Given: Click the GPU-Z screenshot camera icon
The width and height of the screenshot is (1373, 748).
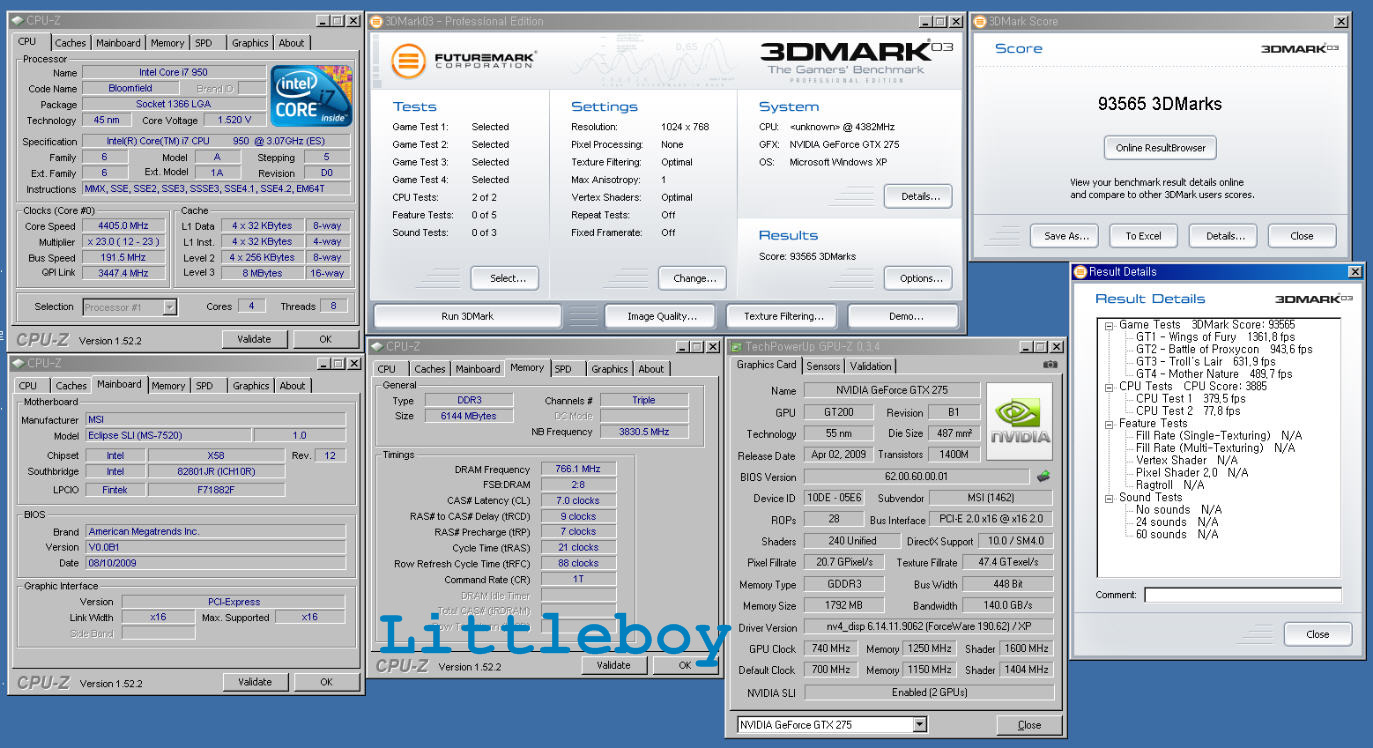Looking at the screenshot, I should (1050, 365).
